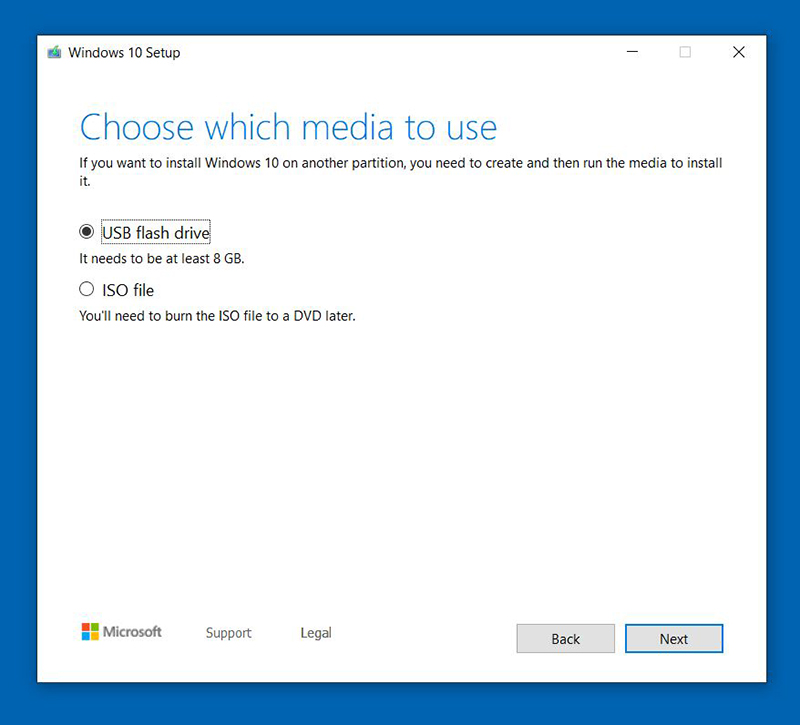Click the four-color Microsoft logo squares
800x725 pixels.
pos(90,632)
